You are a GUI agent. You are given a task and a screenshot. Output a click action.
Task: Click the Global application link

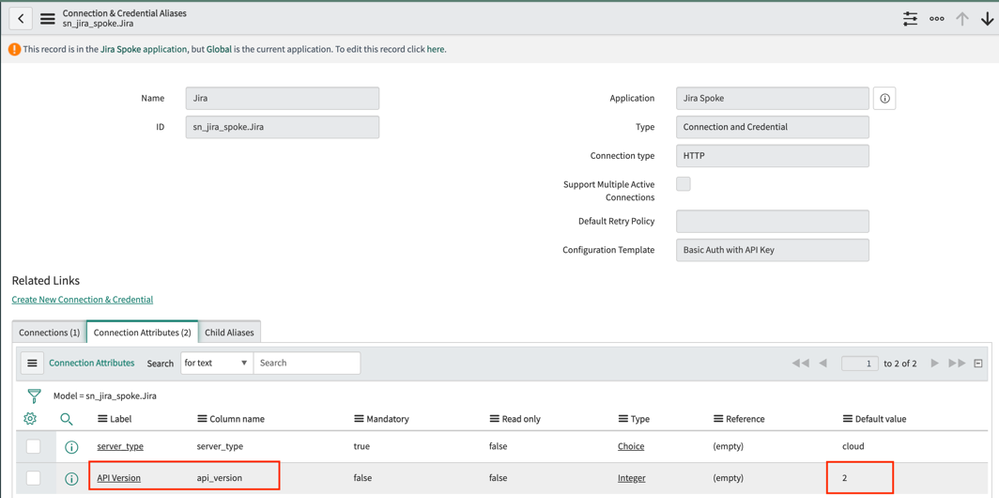pos(219,49)
